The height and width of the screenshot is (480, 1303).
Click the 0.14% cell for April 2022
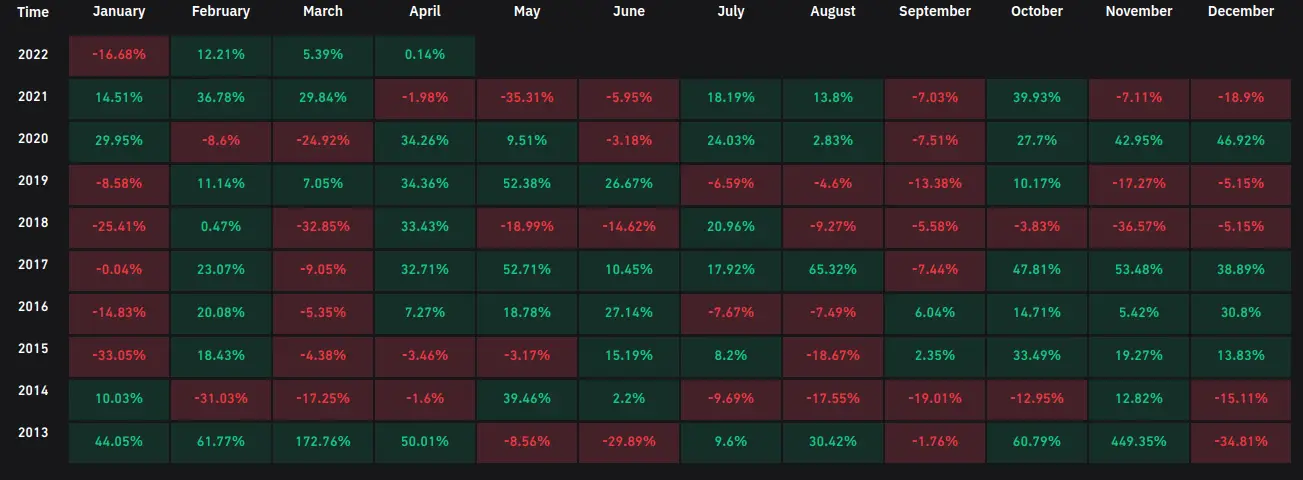point(424,55)
